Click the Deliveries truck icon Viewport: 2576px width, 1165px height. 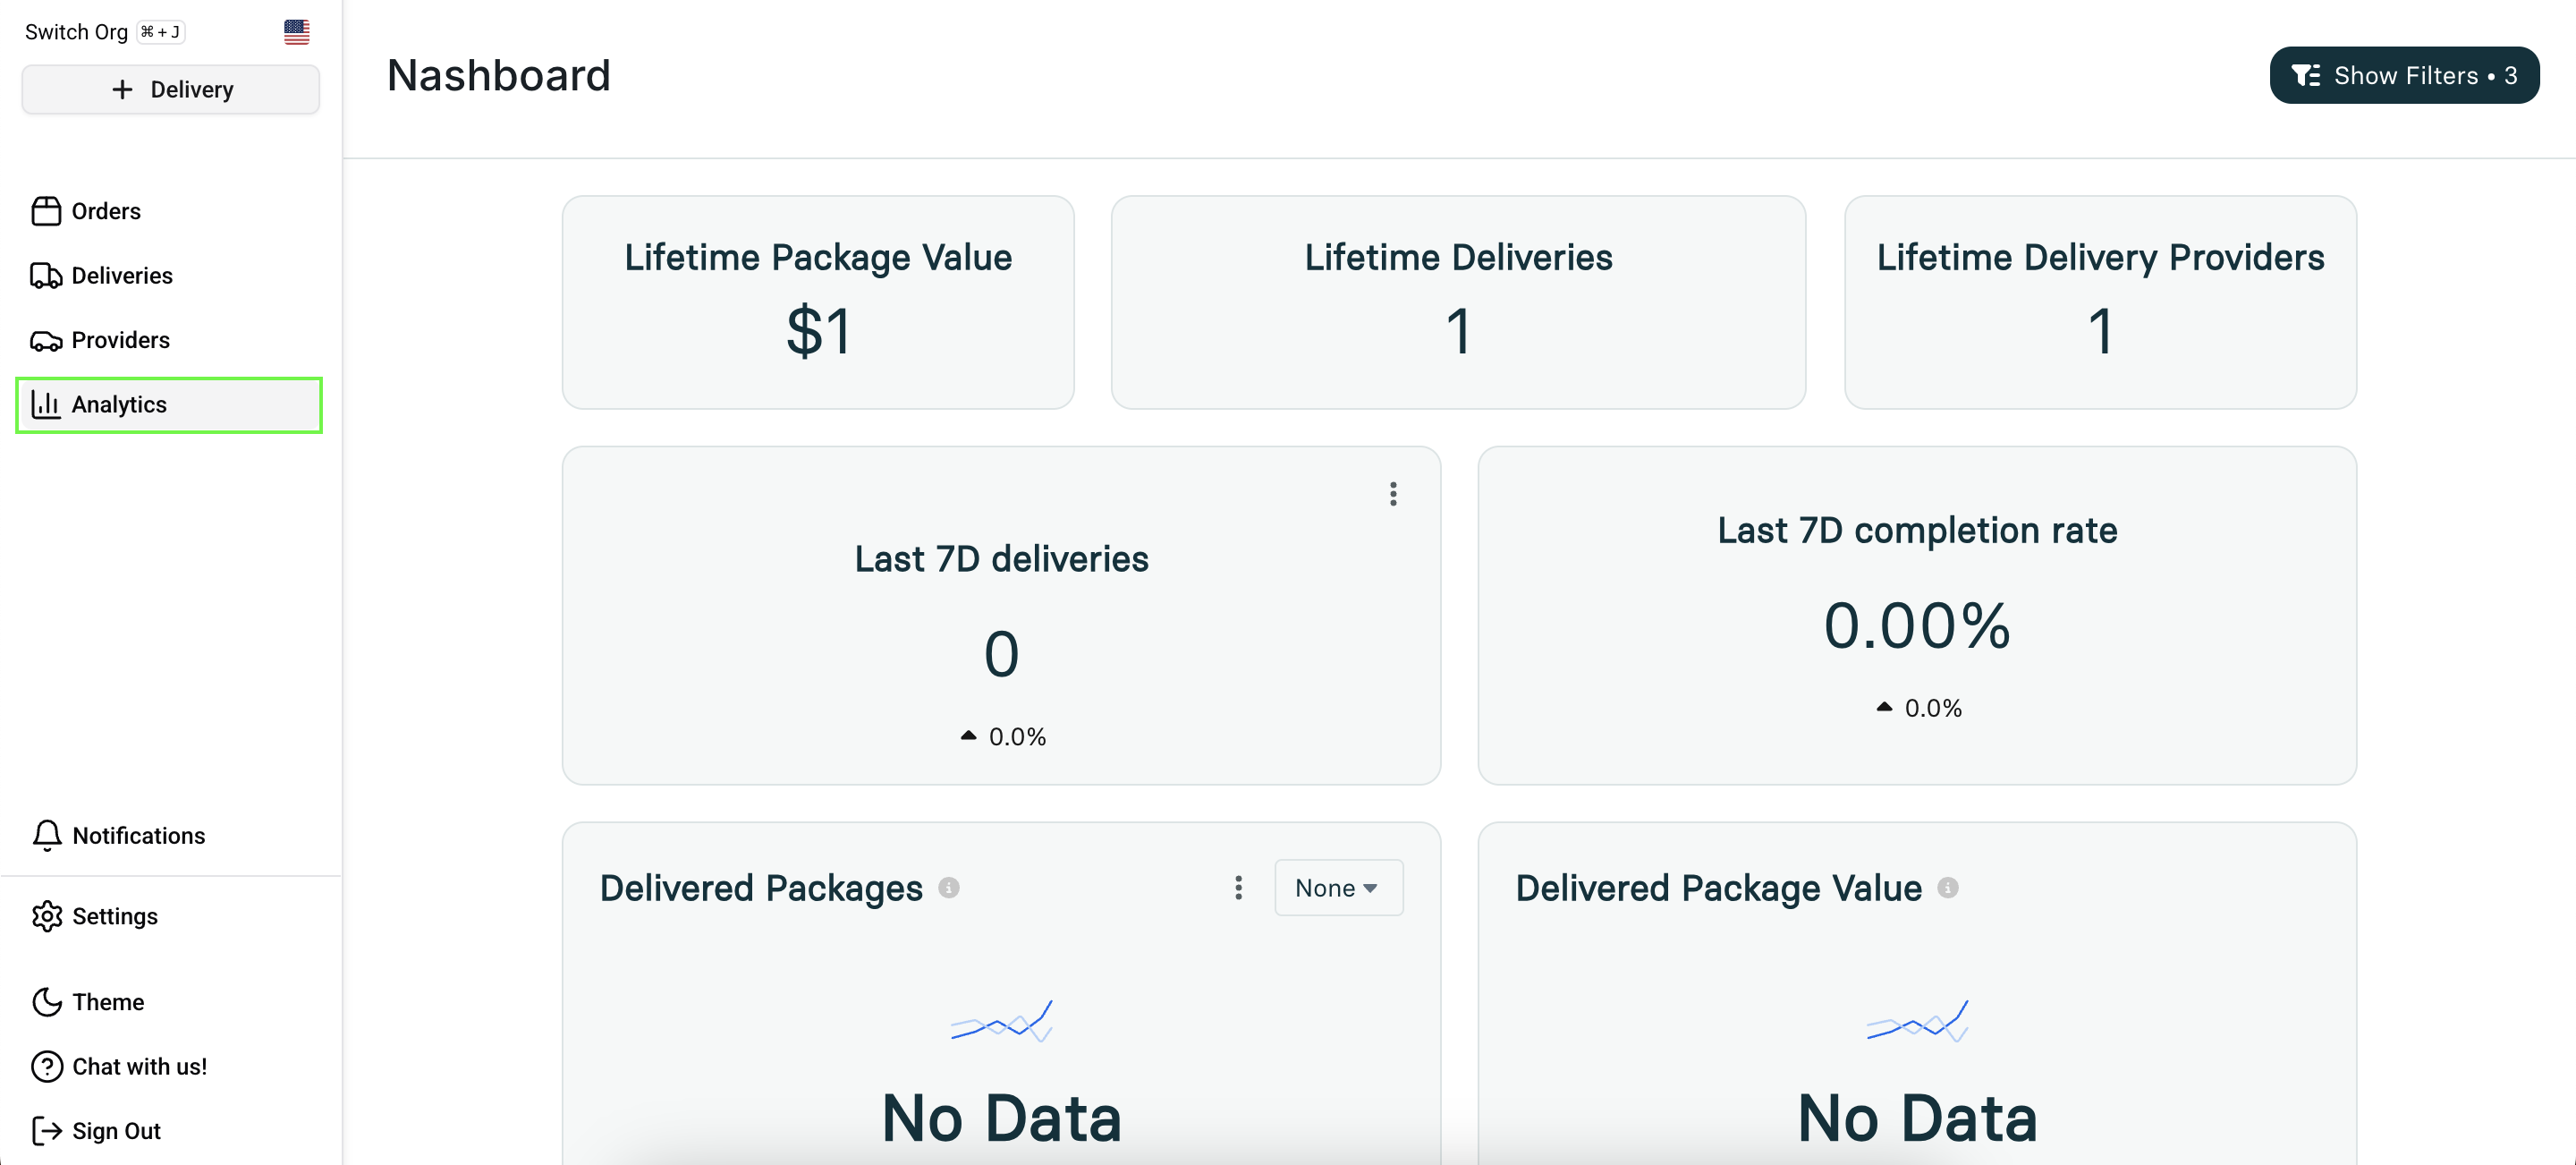point(46,276)
